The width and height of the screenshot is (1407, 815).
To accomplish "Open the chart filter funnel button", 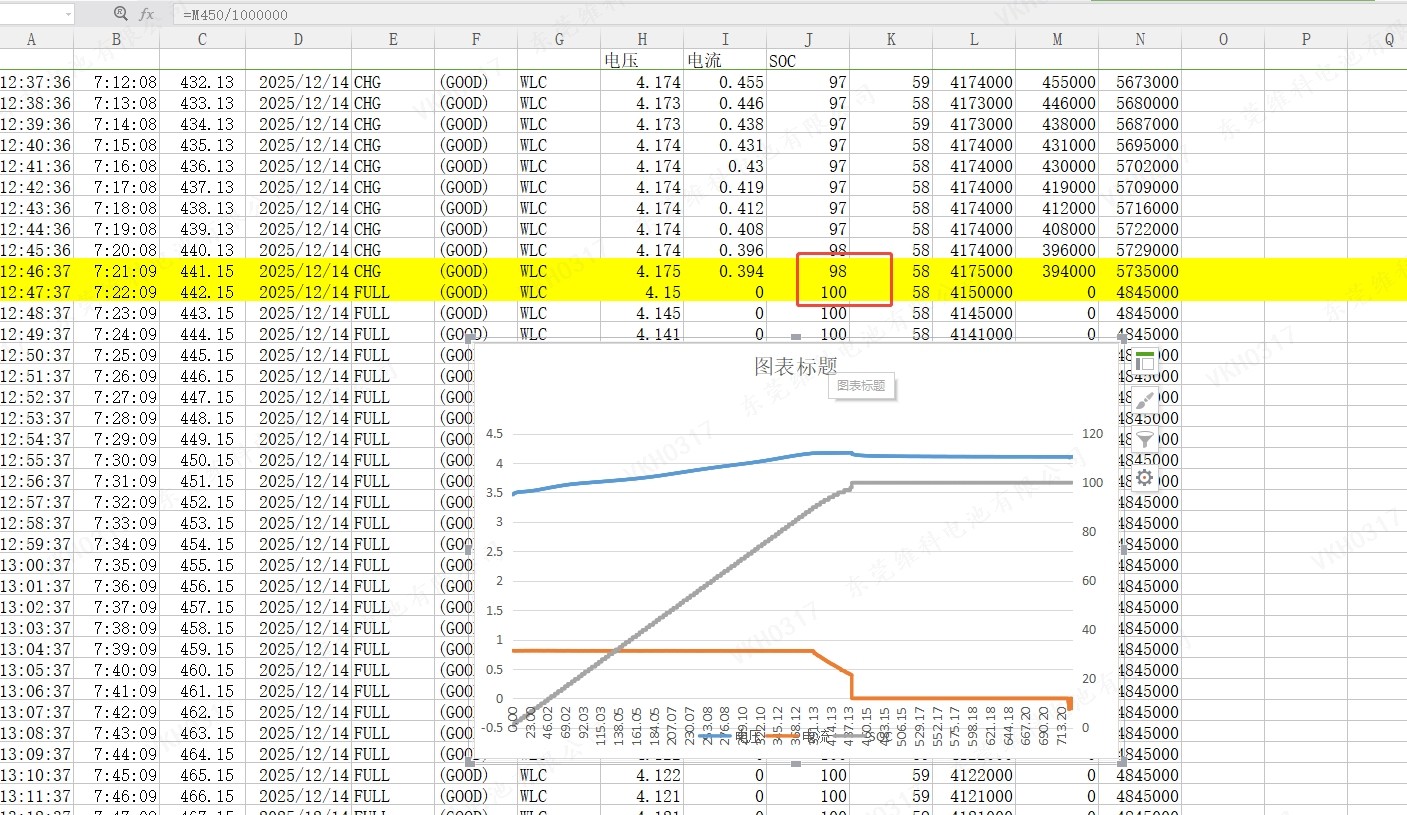I will [x=1145, y=439].
